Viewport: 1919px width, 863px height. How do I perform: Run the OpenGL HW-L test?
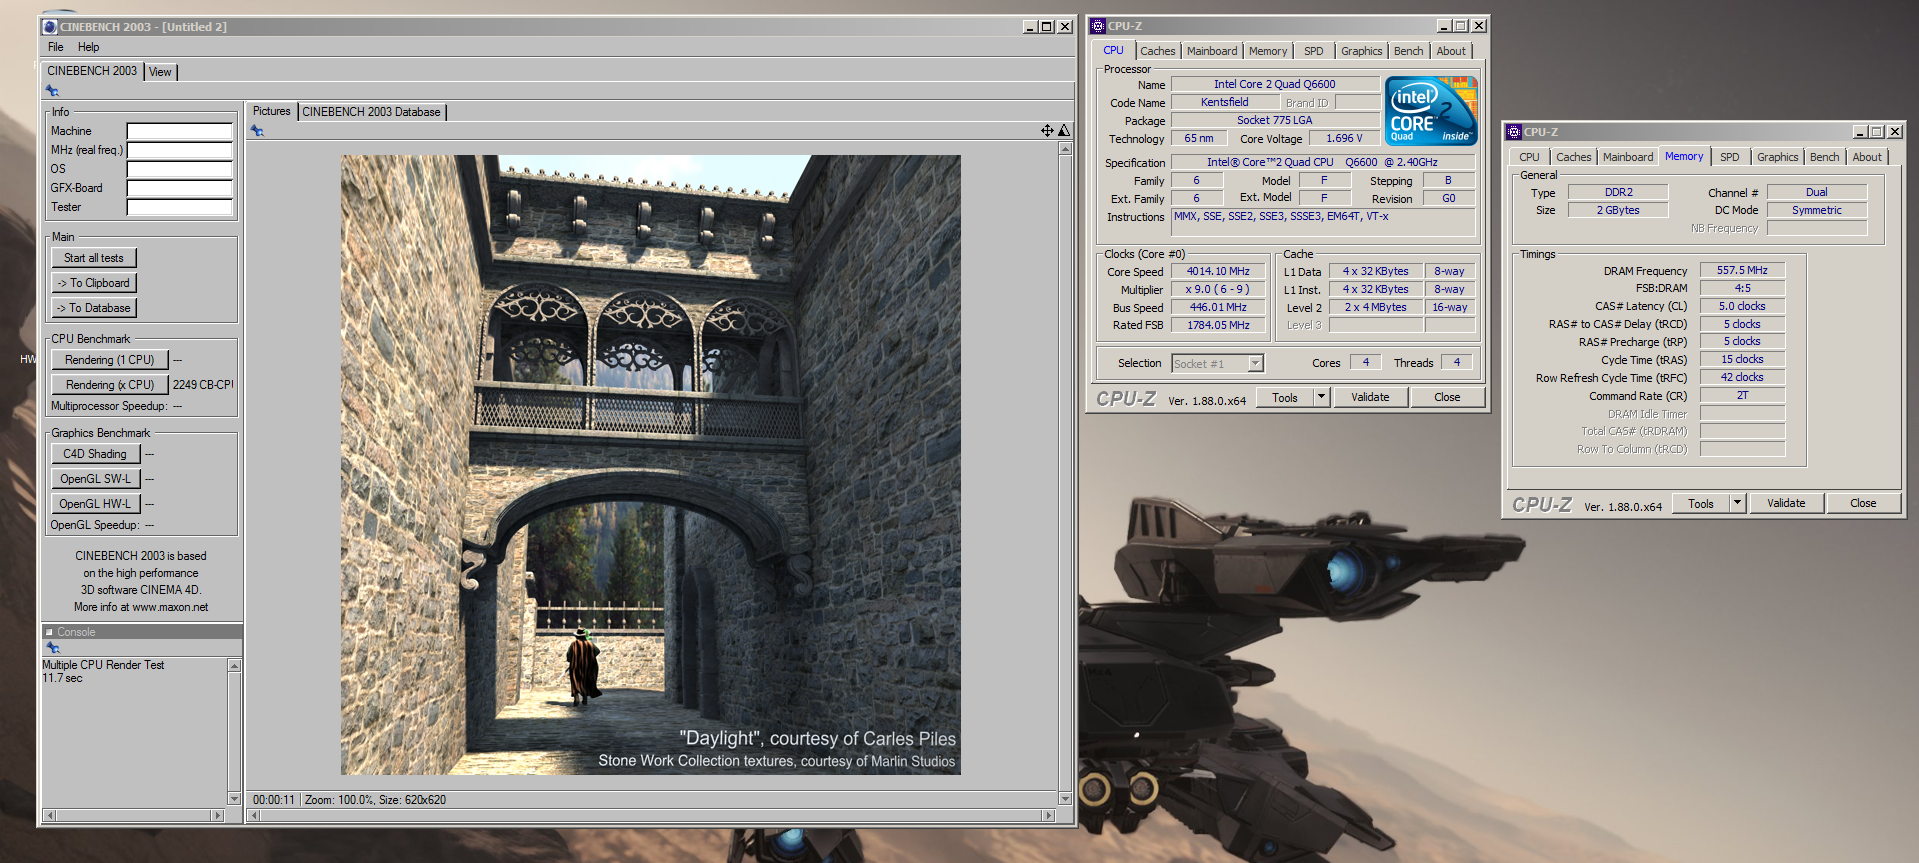[95, 504]
